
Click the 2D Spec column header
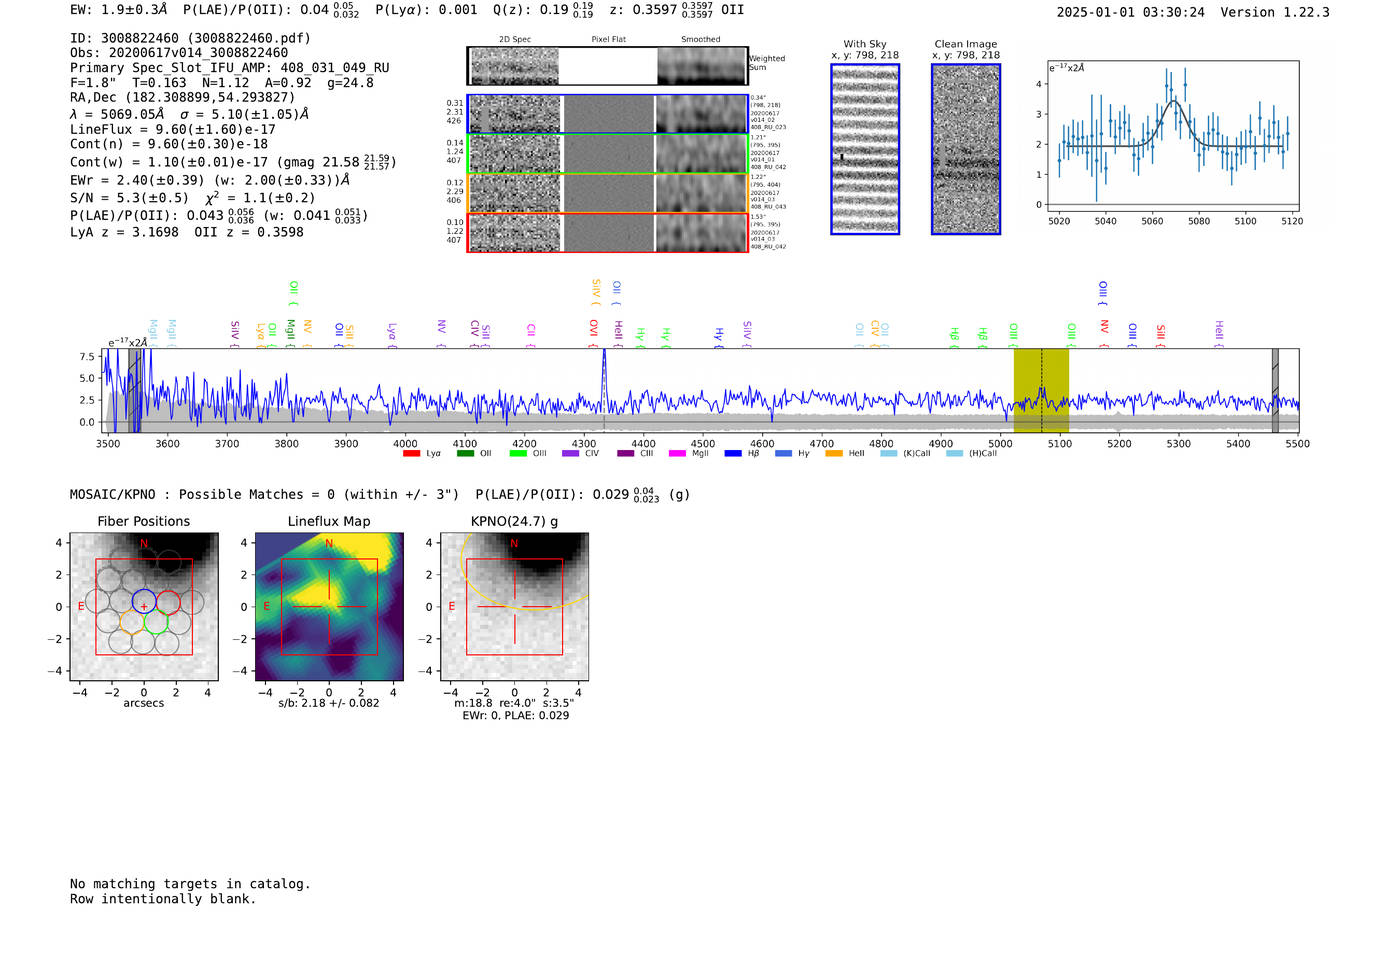(x=515, y=40)
